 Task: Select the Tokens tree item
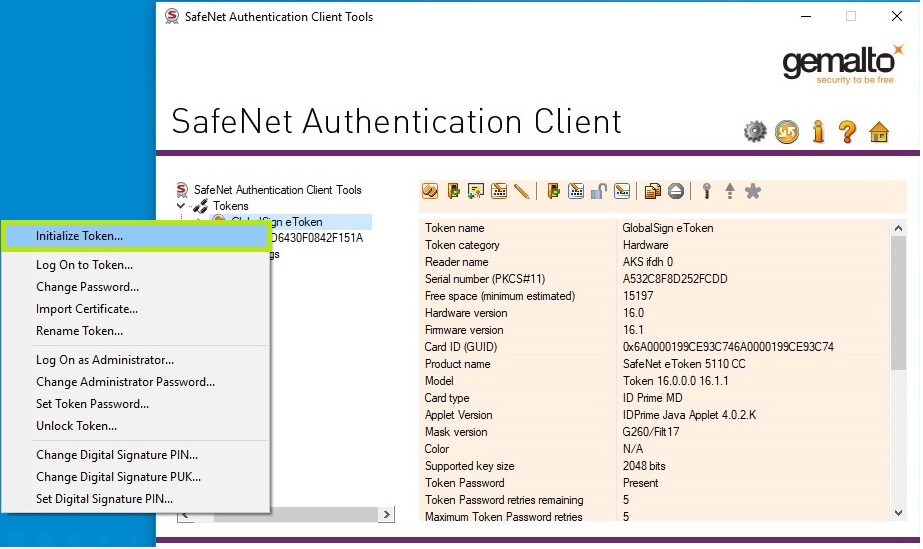(x=230, y=206)
